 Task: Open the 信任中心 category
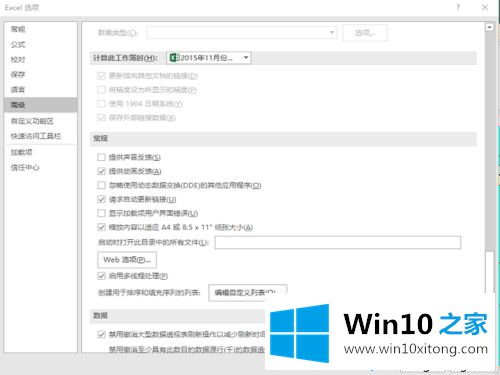[x=25, y=167]
